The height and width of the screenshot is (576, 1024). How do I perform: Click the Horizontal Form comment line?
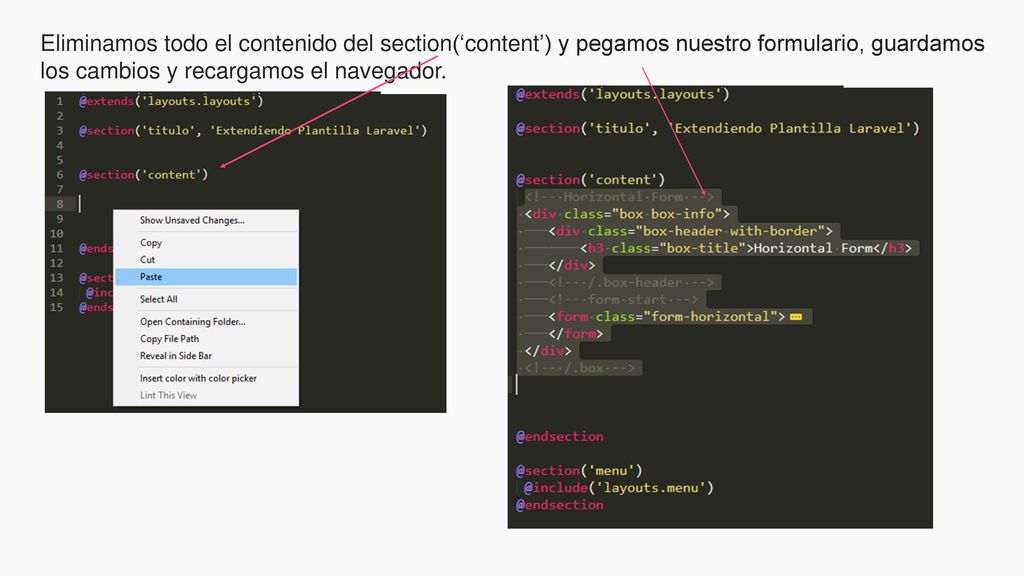[619, 197]
